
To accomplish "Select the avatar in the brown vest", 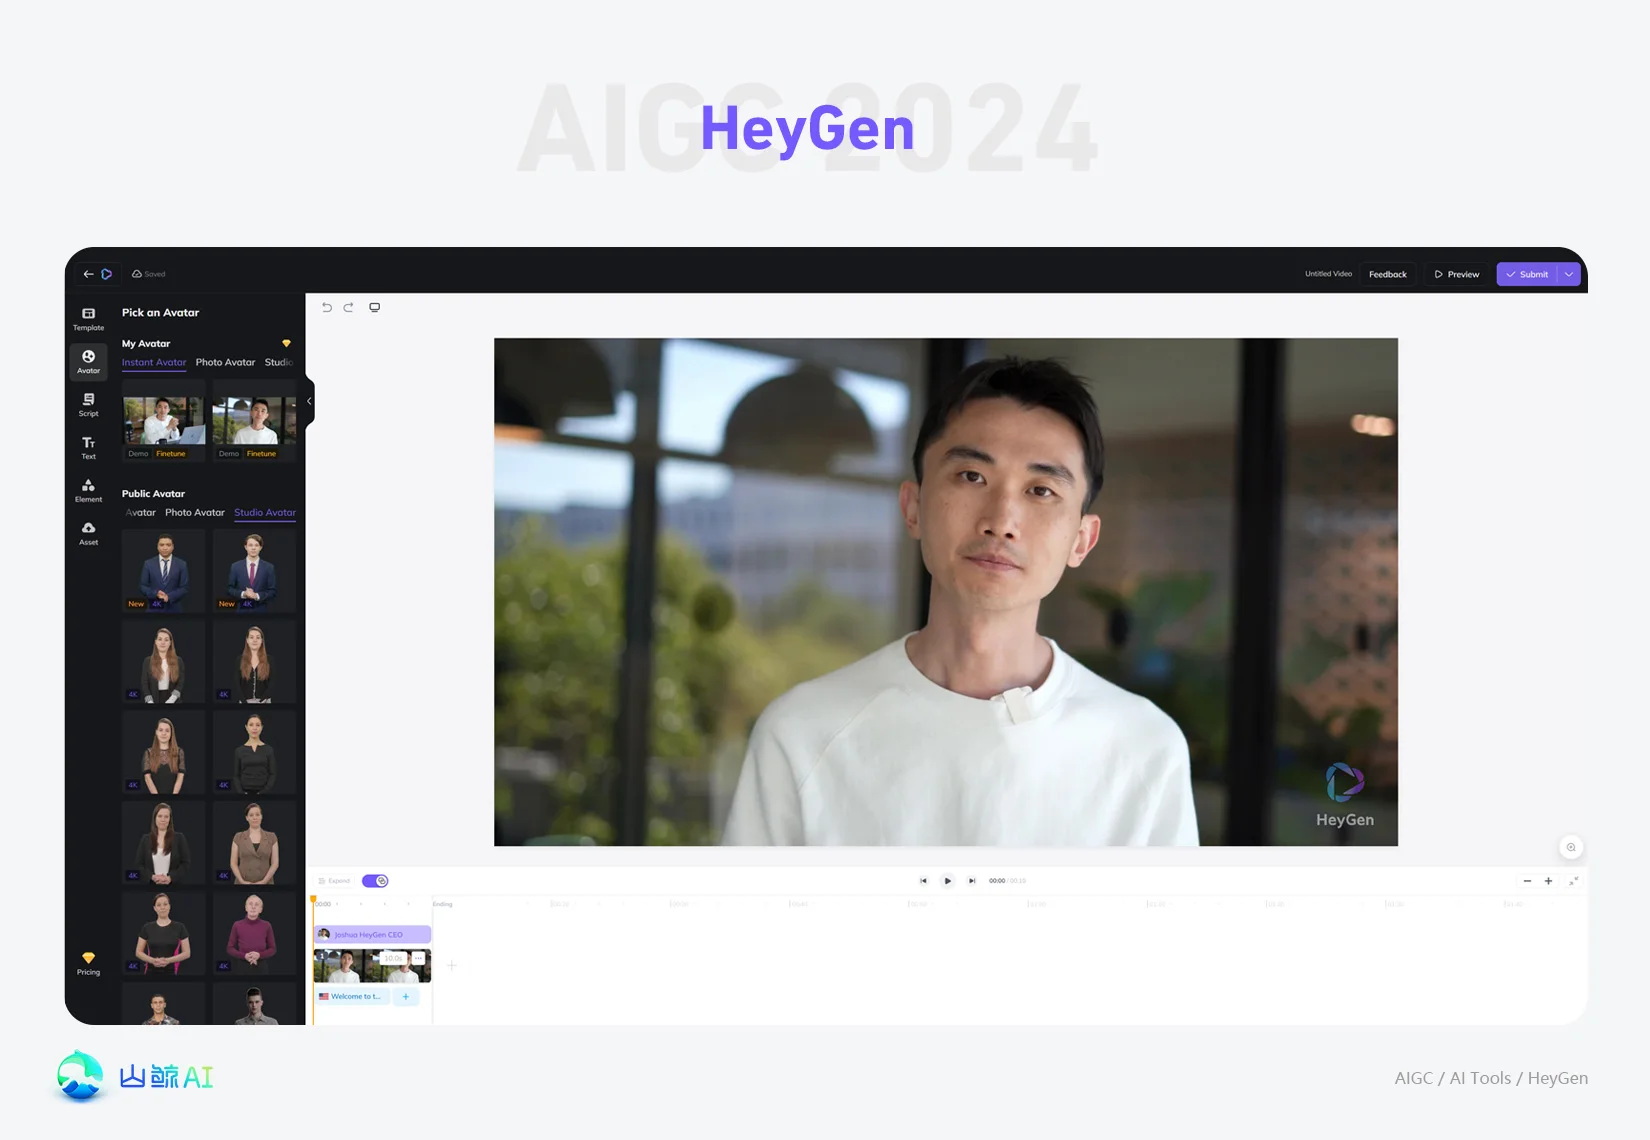I will (254, 842).
